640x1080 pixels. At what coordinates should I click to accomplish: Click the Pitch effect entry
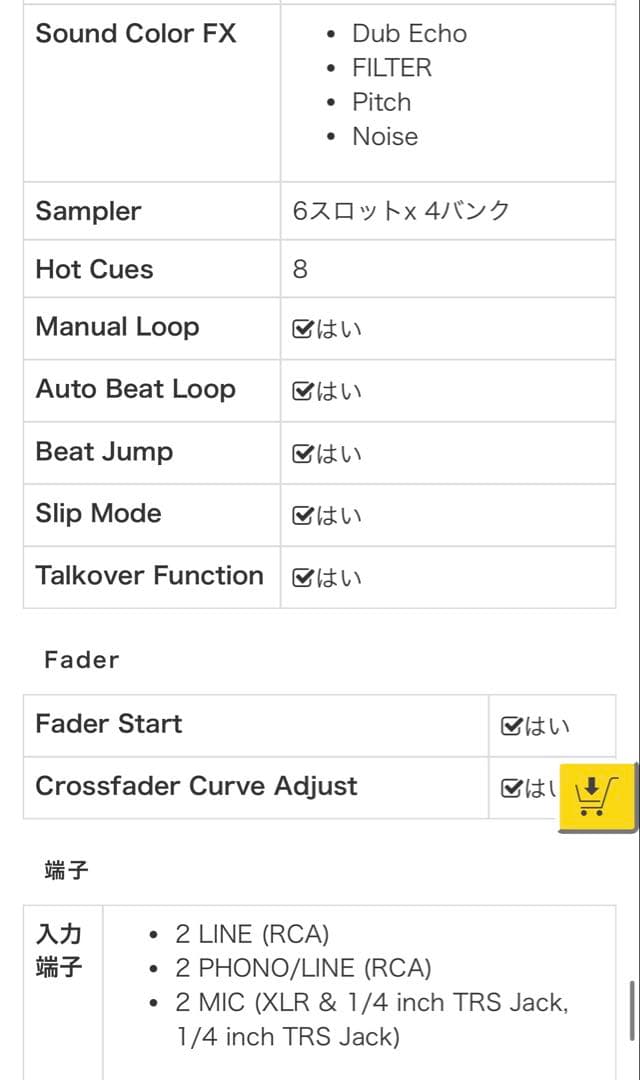point(381,102)
